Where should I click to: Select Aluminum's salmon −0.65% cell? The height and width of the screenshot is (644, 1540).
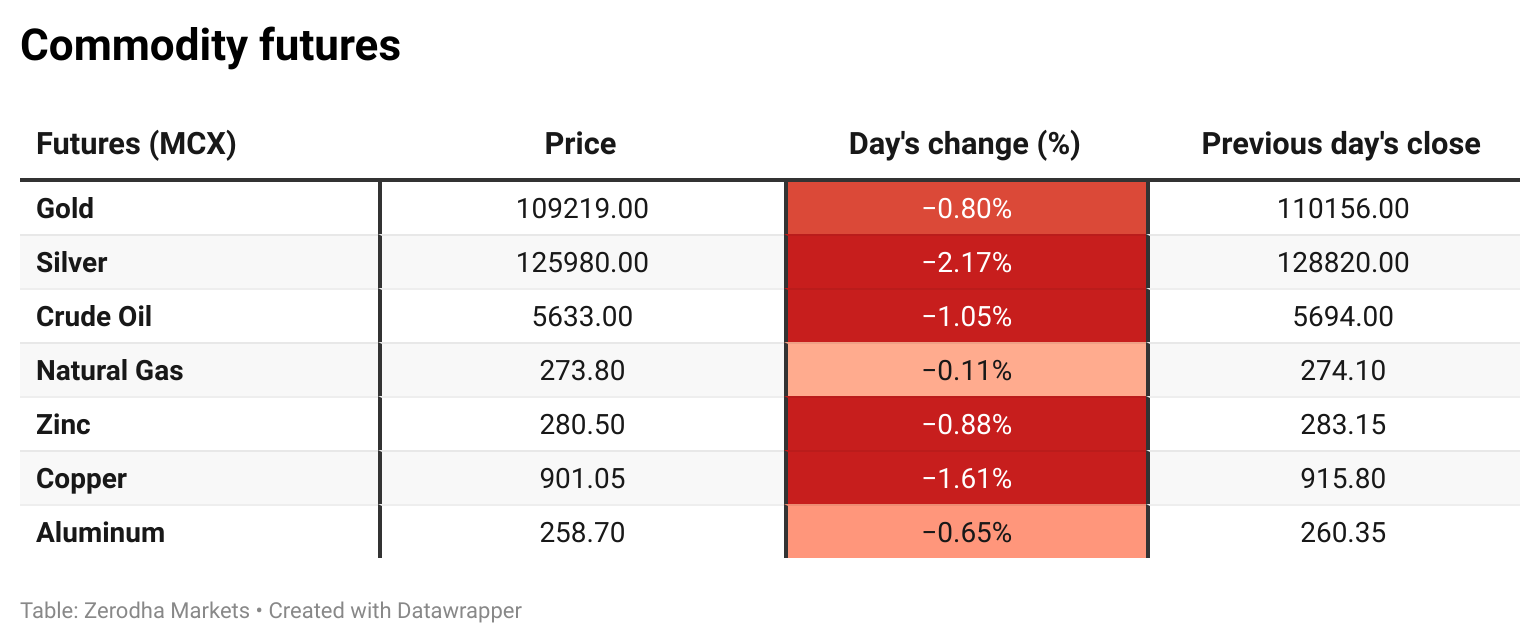click(966, 533)
